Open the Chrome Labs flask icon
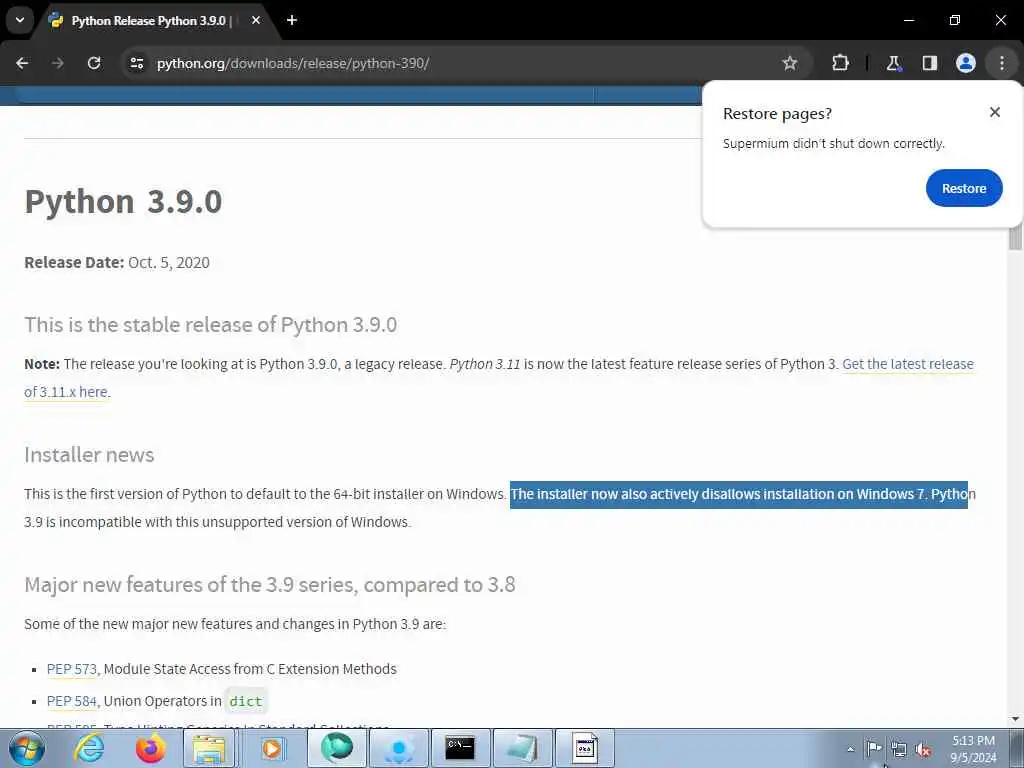The width and height of the screenshot is (1024, 768). click(893, 63)
